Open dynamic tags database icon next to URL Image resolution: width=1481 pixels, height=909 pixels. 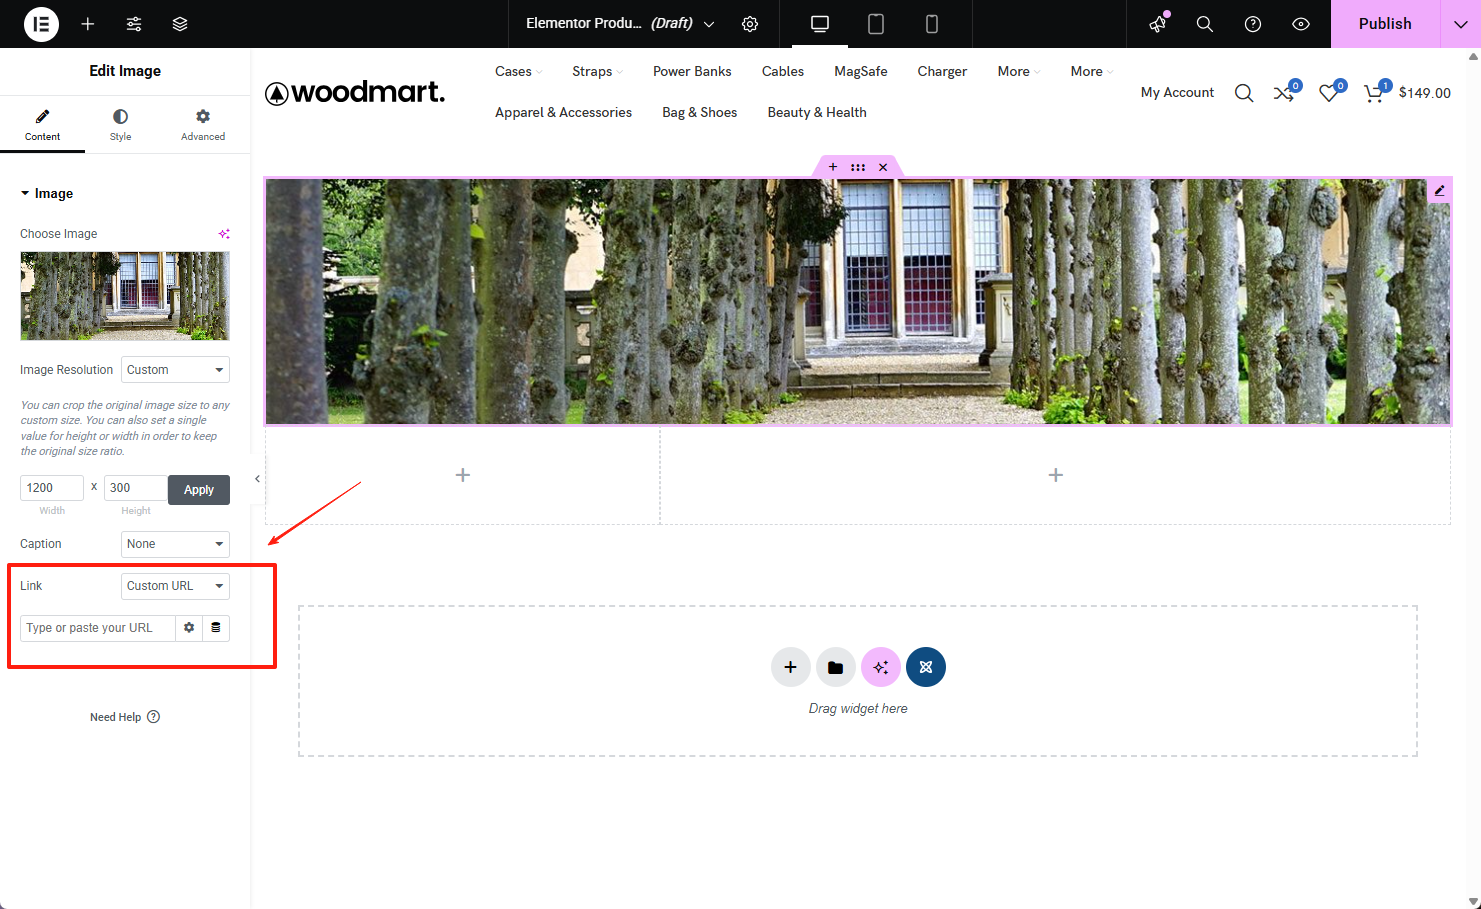216,628
